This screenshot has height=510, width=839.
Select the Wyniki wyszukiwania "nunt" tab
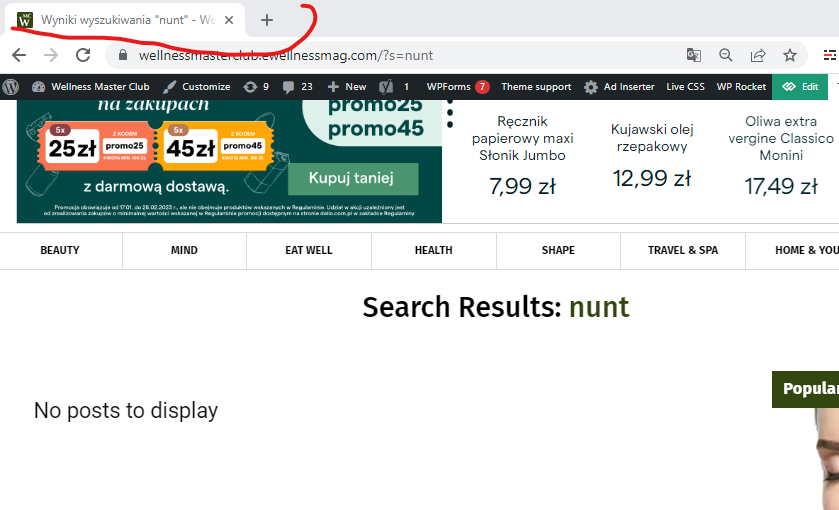[126, 20]
